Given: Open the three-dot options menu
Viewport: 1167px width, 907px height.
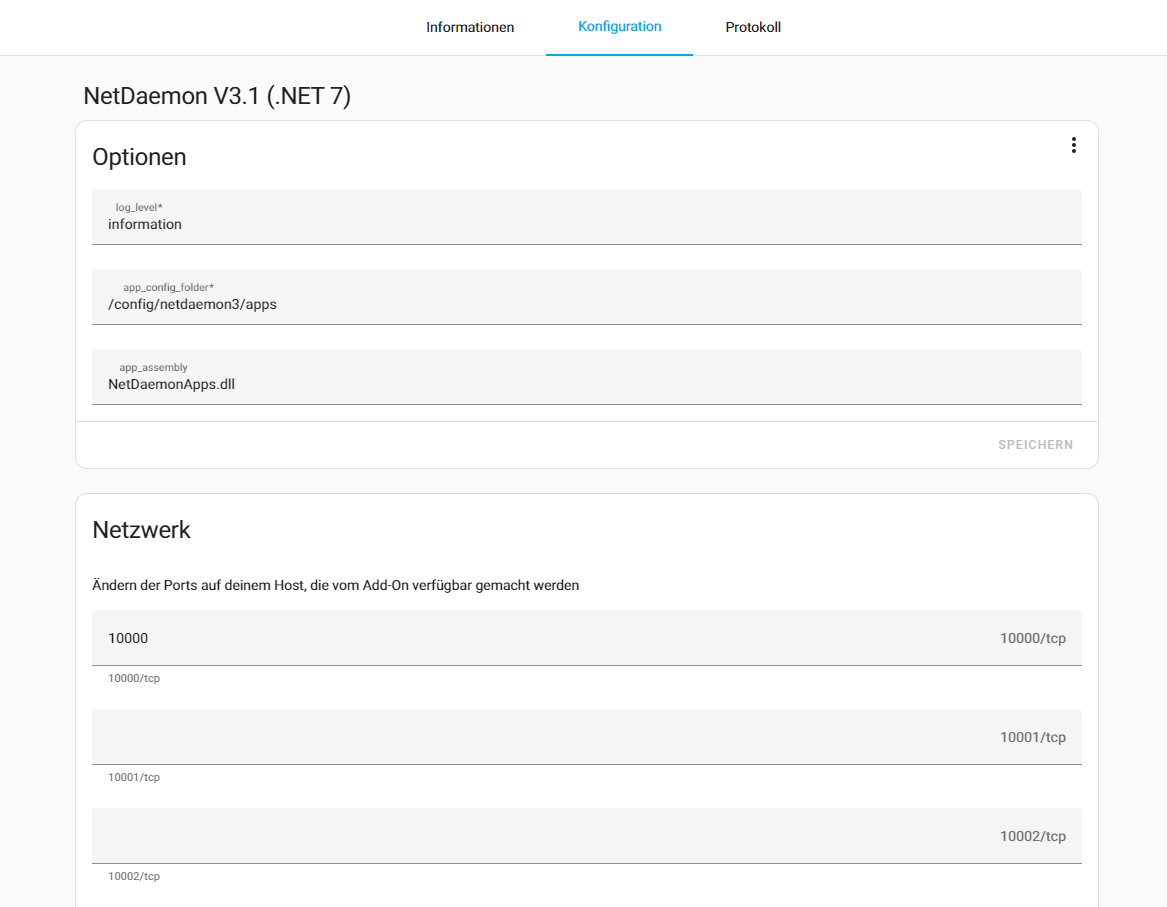Looking at the screenshot, I should [1073, 145].
